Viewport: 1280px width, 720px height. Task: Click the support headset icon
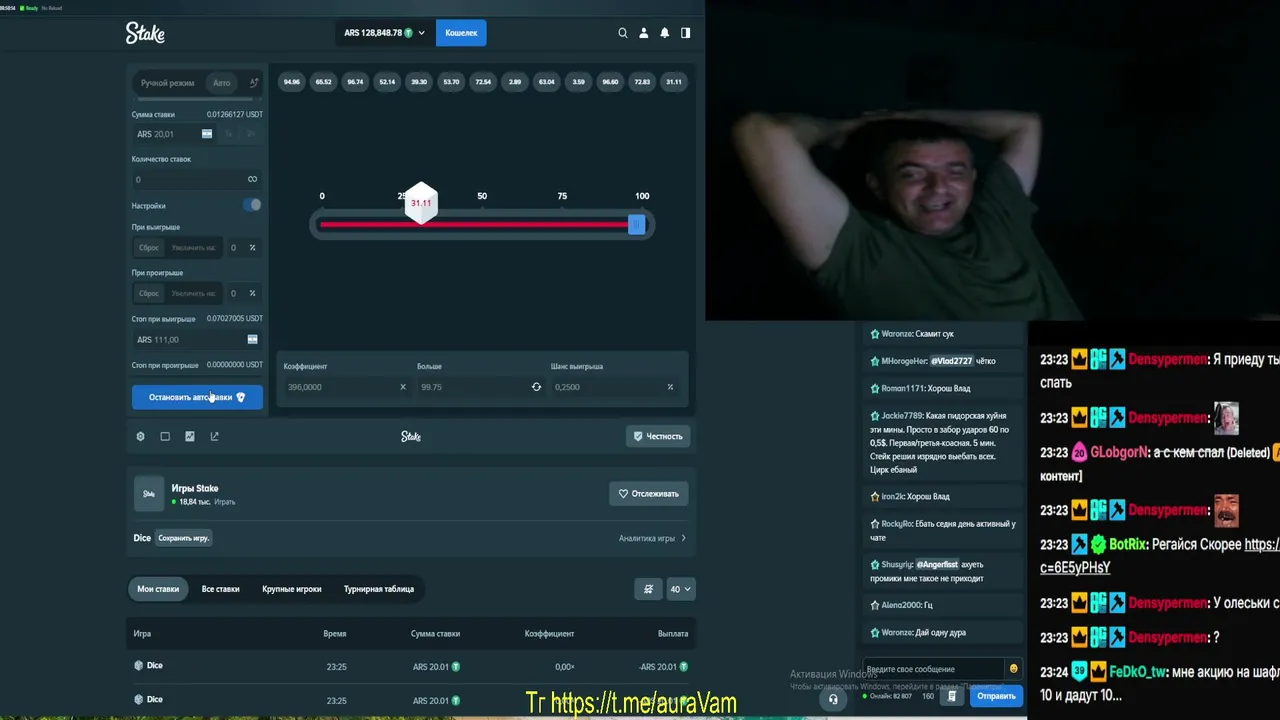[x=833, y=699]
